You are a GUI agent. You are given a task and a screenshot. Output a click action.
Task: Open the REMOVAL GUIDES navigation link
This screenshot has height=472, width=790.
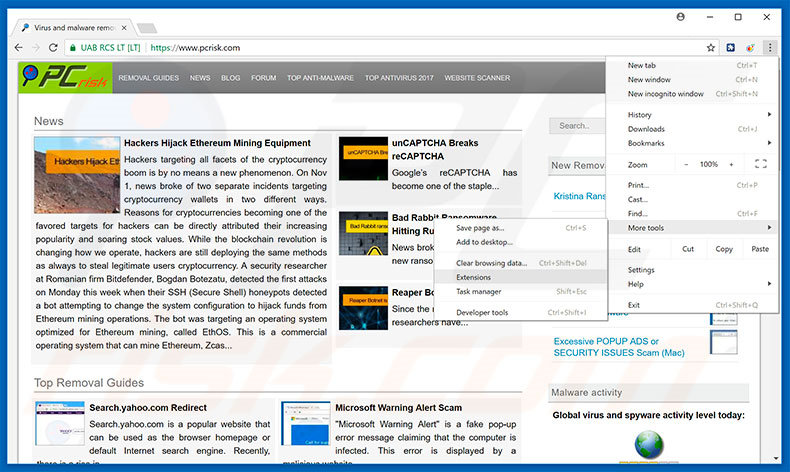[x=146, y=78]
